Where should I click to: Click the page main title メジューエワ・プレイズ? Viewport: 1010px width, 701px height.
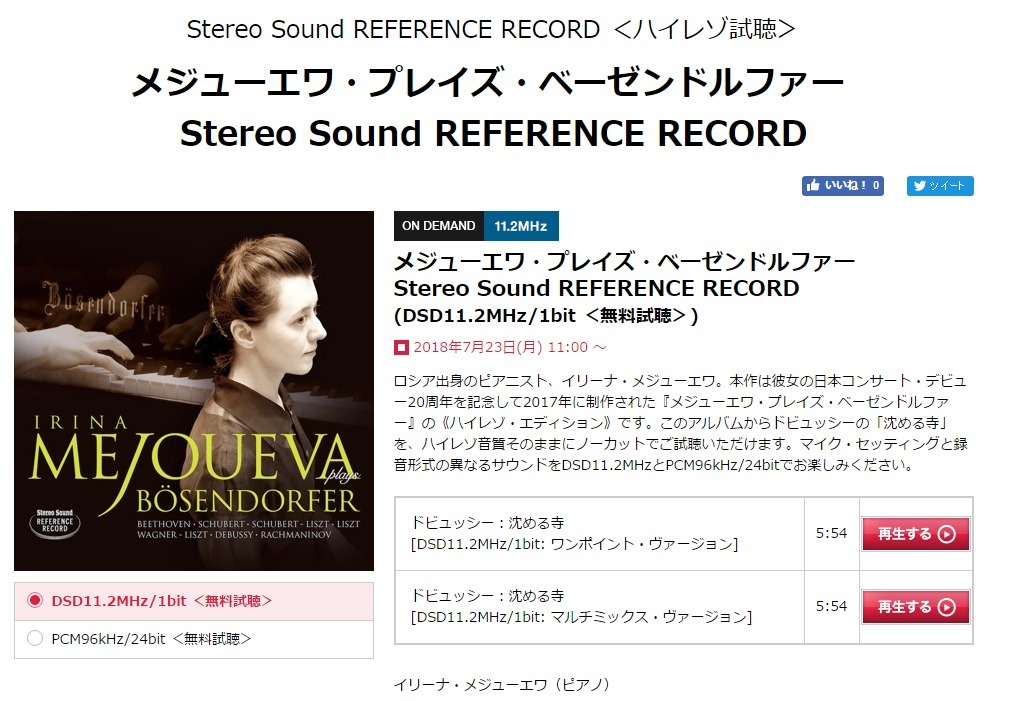tap(488, 82)
